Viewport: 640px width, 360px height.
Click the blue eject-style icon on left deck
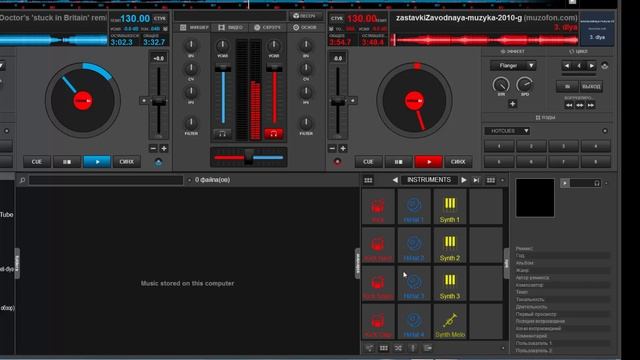(x=158, y=162)
